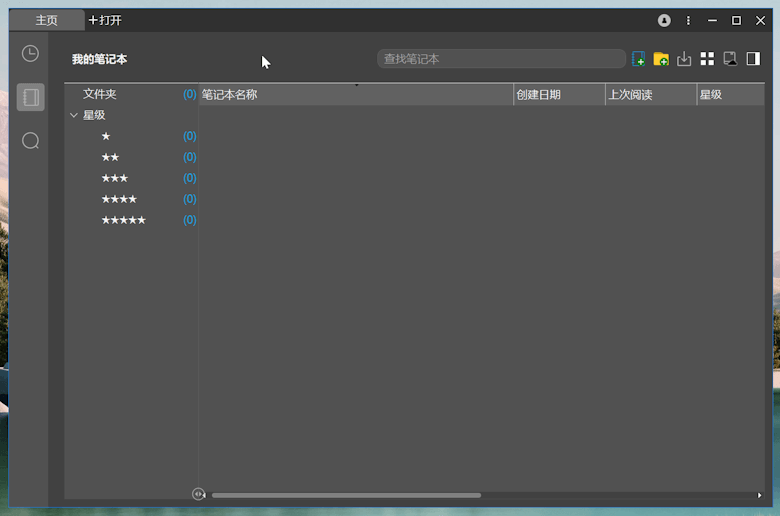Click the notebook cover image icon

point(730,59)
